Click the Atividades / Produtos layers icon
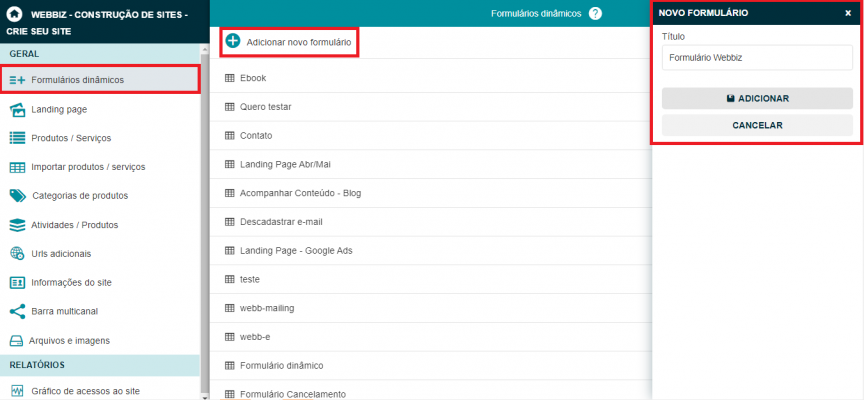Screen dimensions: 864x400 pyautogui.click(x=17, y=225)
